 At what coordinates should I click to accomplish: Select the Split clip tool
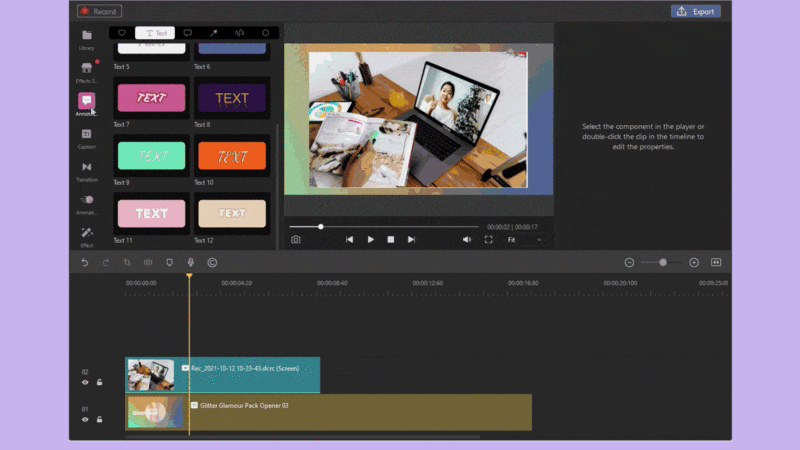(x=148, y=262)
